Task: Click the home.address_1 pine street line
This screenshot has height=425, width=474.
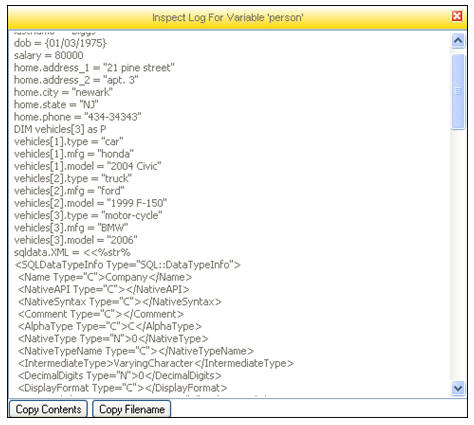Action: tap(94, 68)
